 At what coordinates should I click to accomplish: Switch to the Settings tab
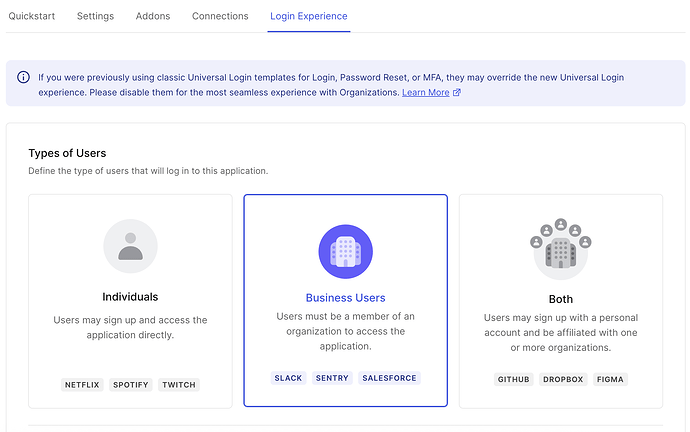(95, 16)
